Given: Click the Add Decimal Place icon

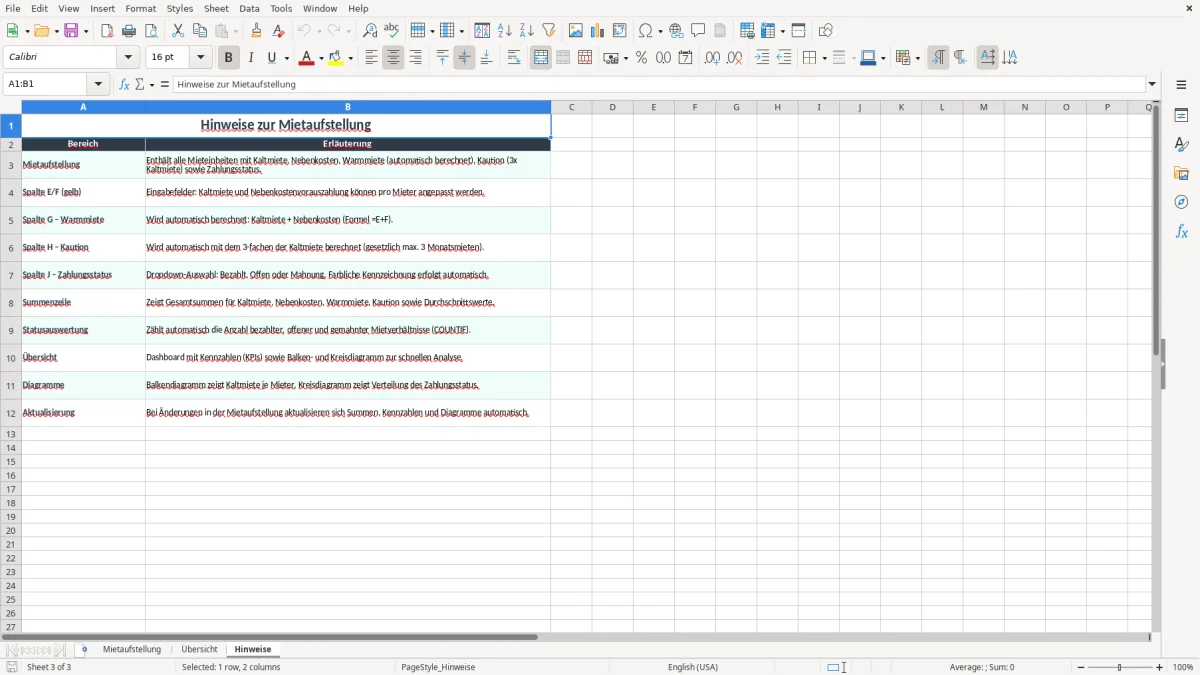Looking at the screenshot, I should (712, 58).
